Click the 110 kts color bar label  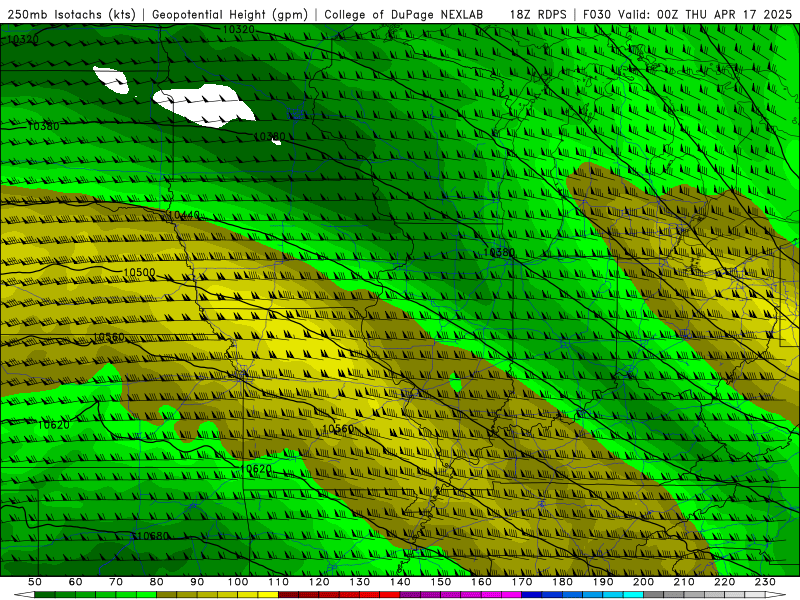point(279,582)
